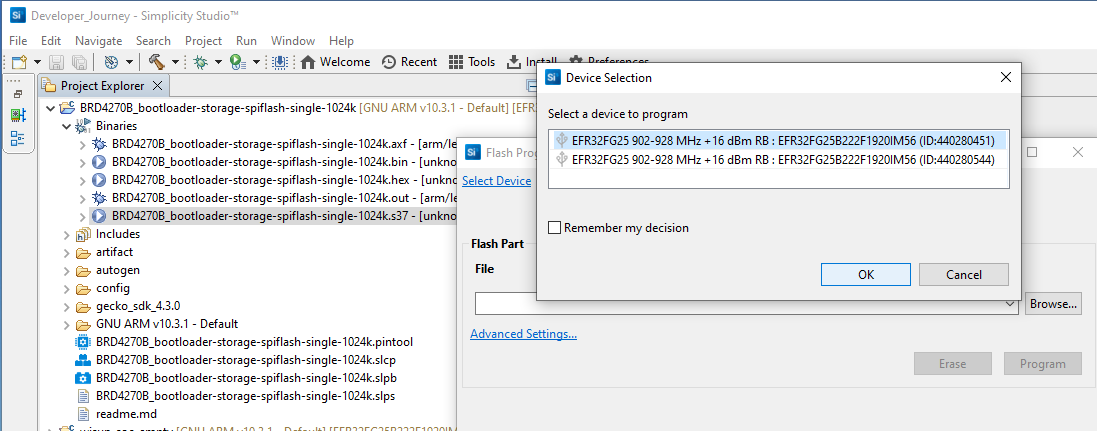
Task: Click the Build hammer icon
Action: click(156, 62)
